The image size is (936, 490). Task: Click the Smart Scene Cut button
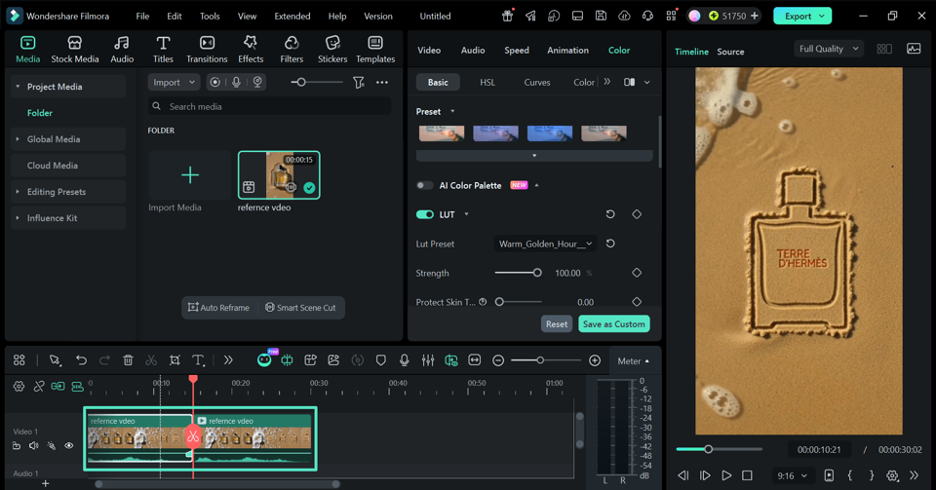tap(300, 307)
